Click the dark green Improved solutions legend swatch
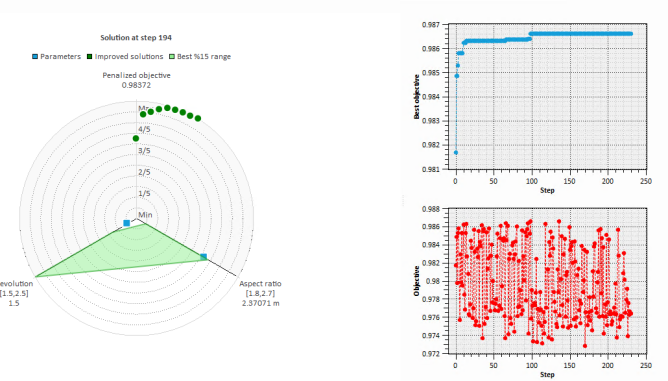Image resolution: width=668 pixels, height=381 pixels. pos(89,57)
